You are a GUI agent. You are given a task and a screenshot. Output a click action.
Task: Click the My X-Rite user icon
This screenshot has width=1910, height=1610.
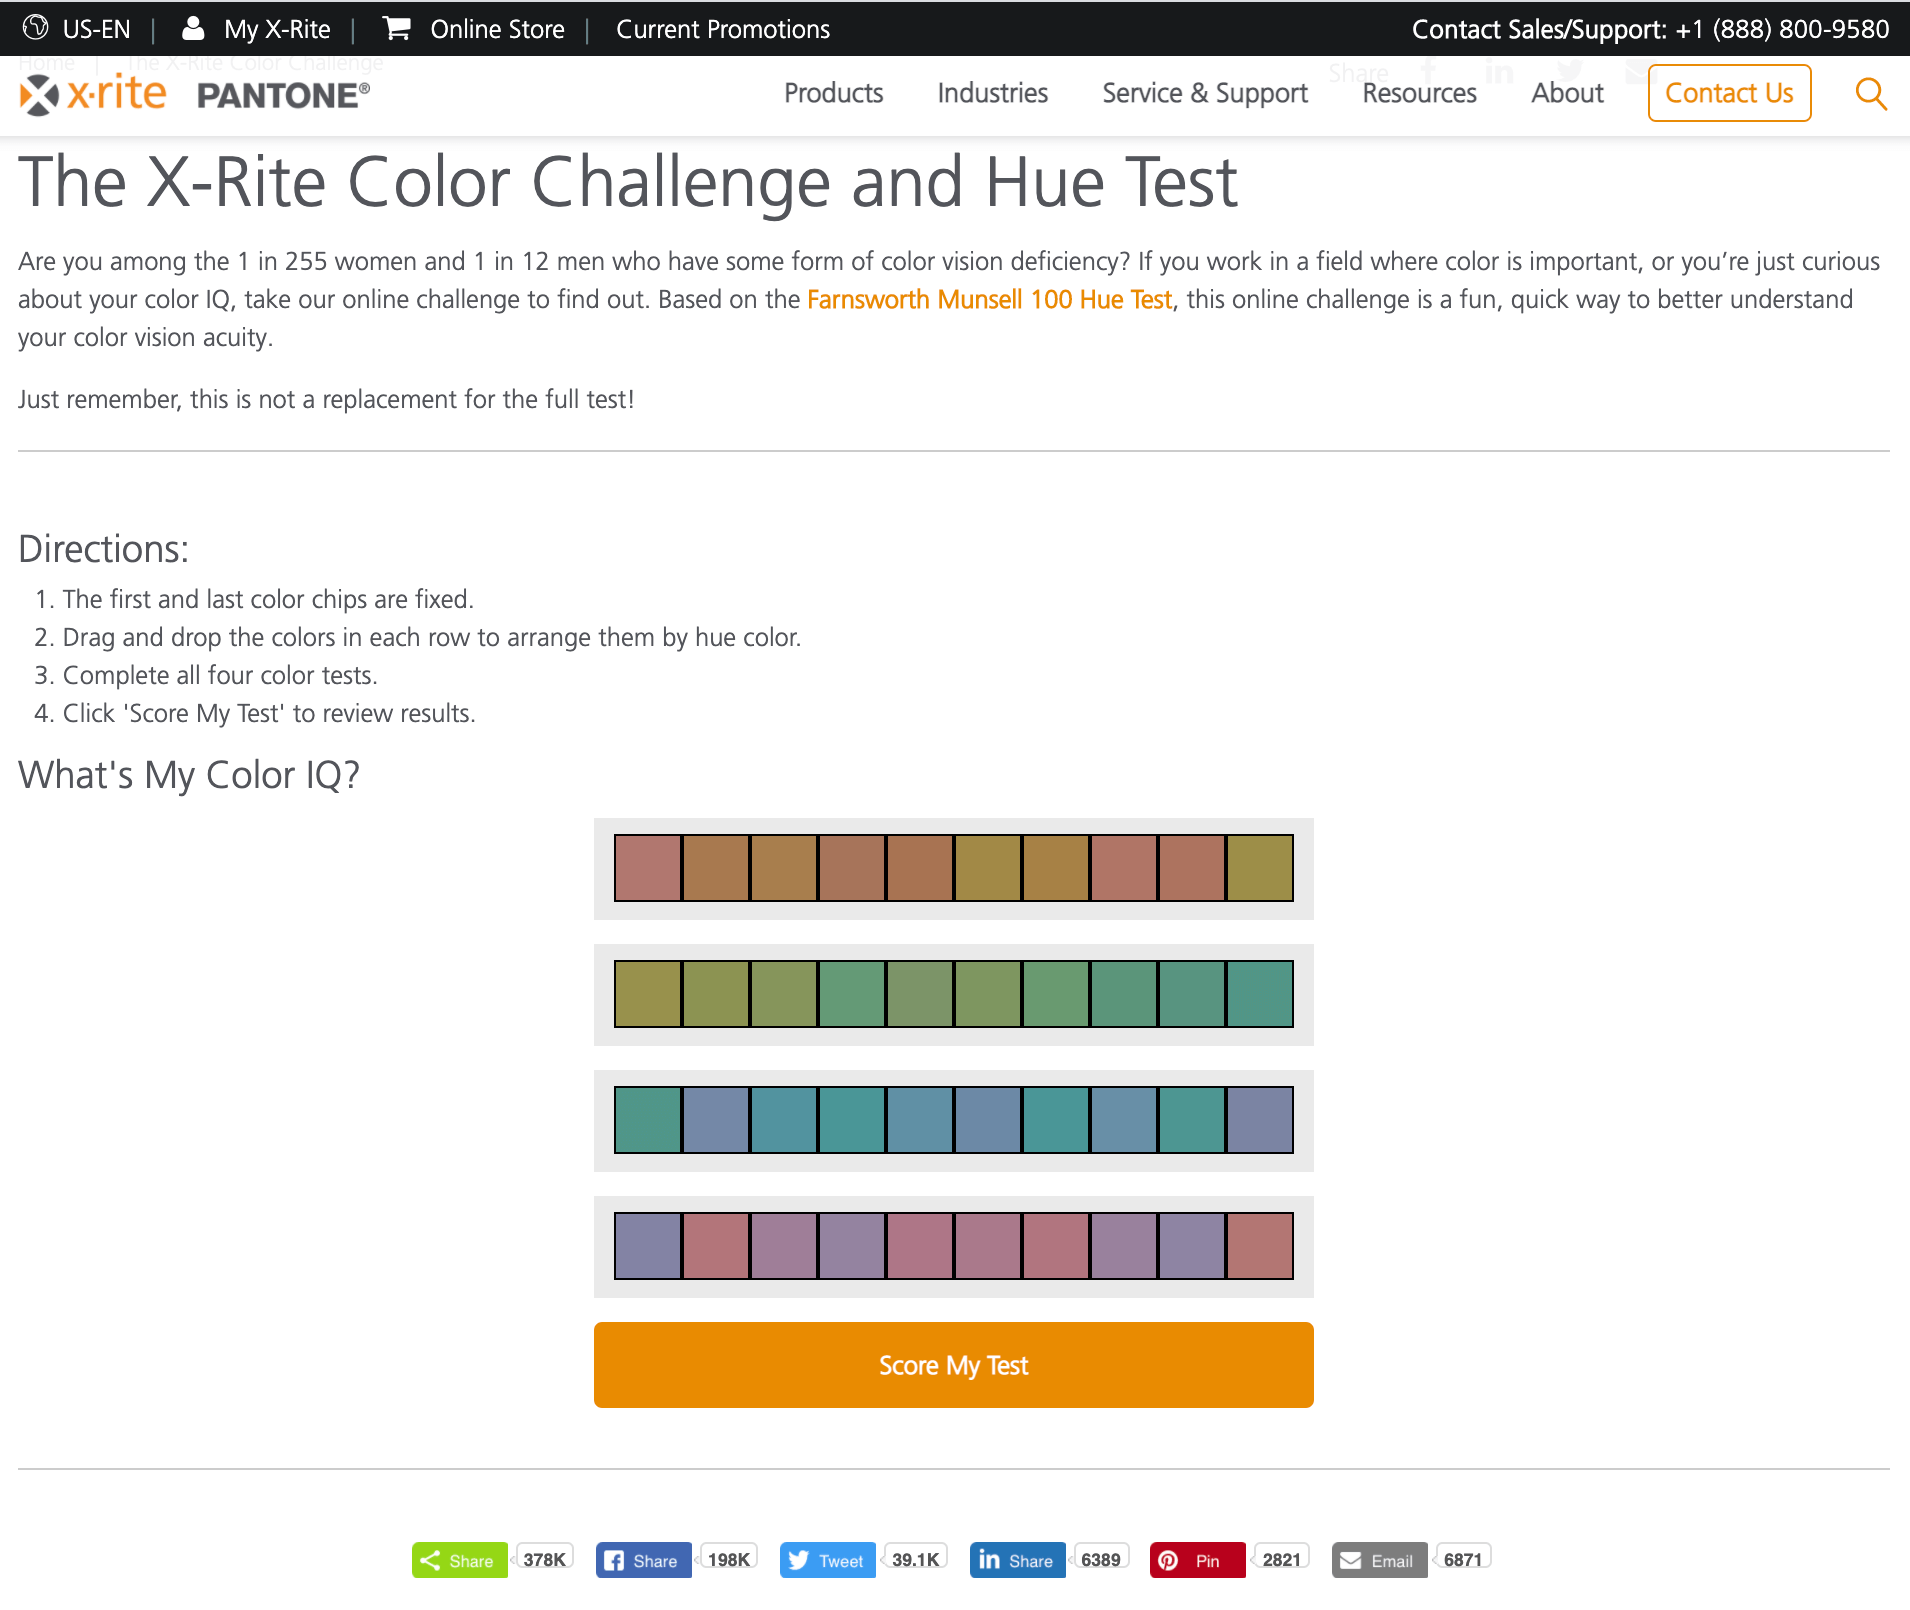pos(193,29)
